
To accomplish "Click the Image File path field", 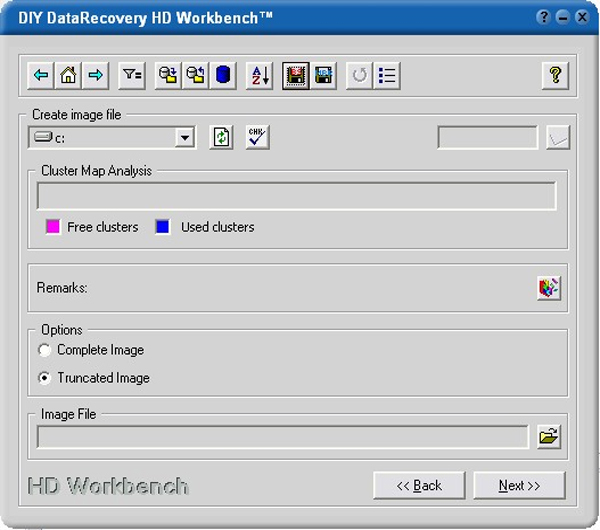I will pyautogui.click(x=283, y=437).
